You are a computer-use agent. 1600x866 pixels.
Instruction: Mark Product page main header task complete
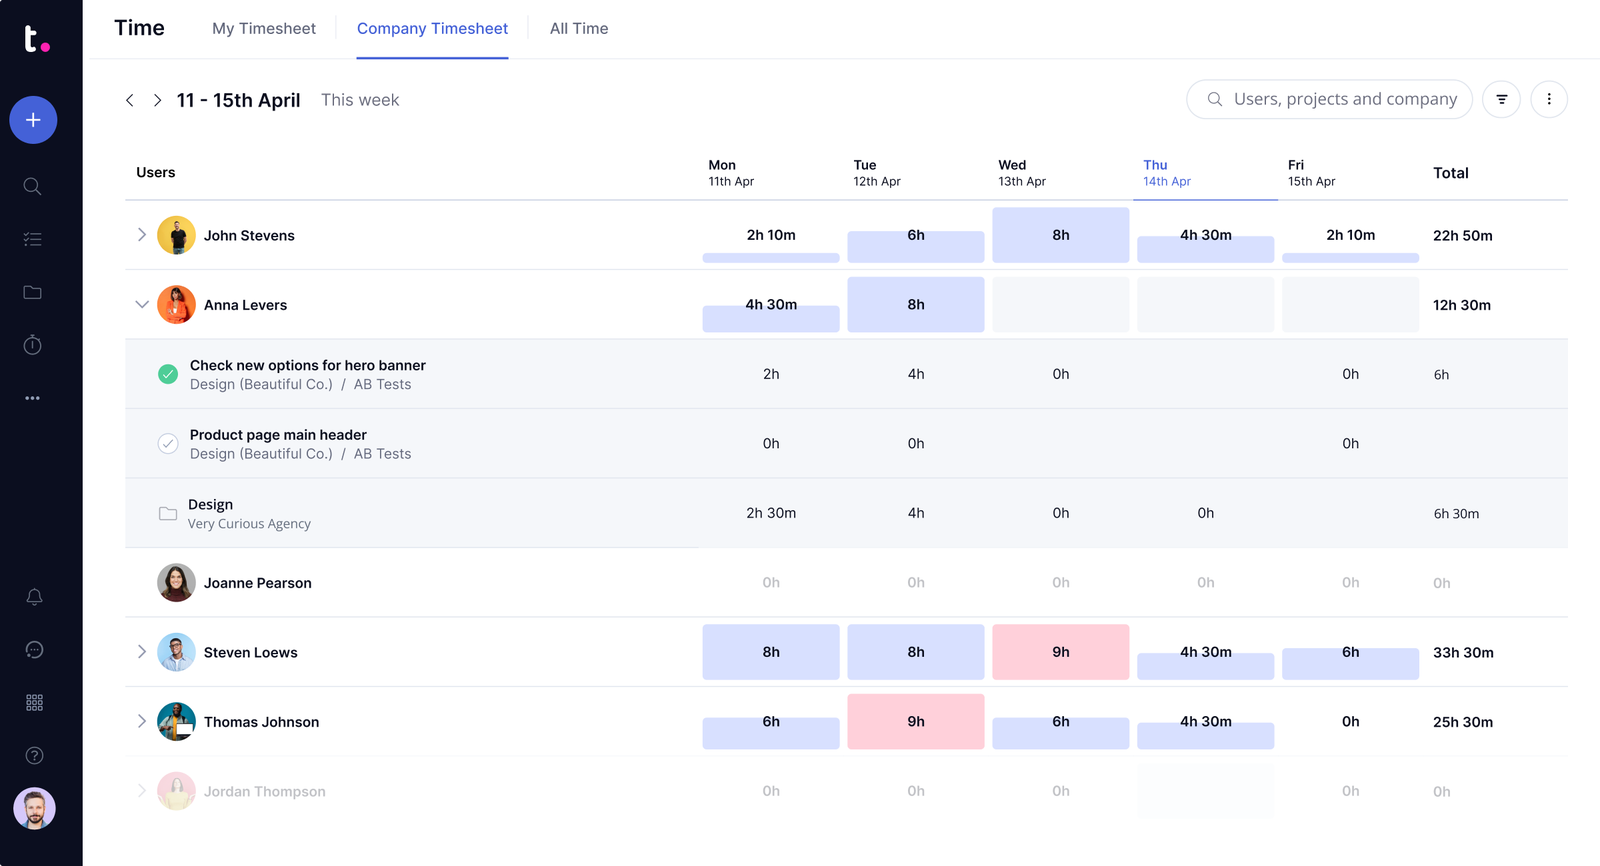coord(168,444)
